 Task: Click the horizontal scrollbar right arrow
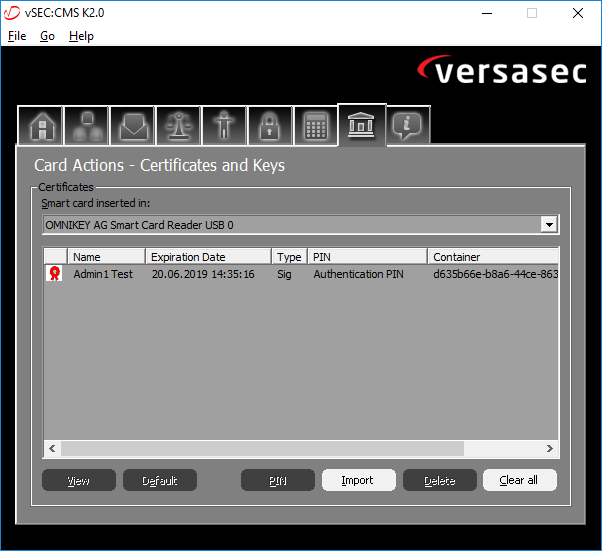pos(550,449)
